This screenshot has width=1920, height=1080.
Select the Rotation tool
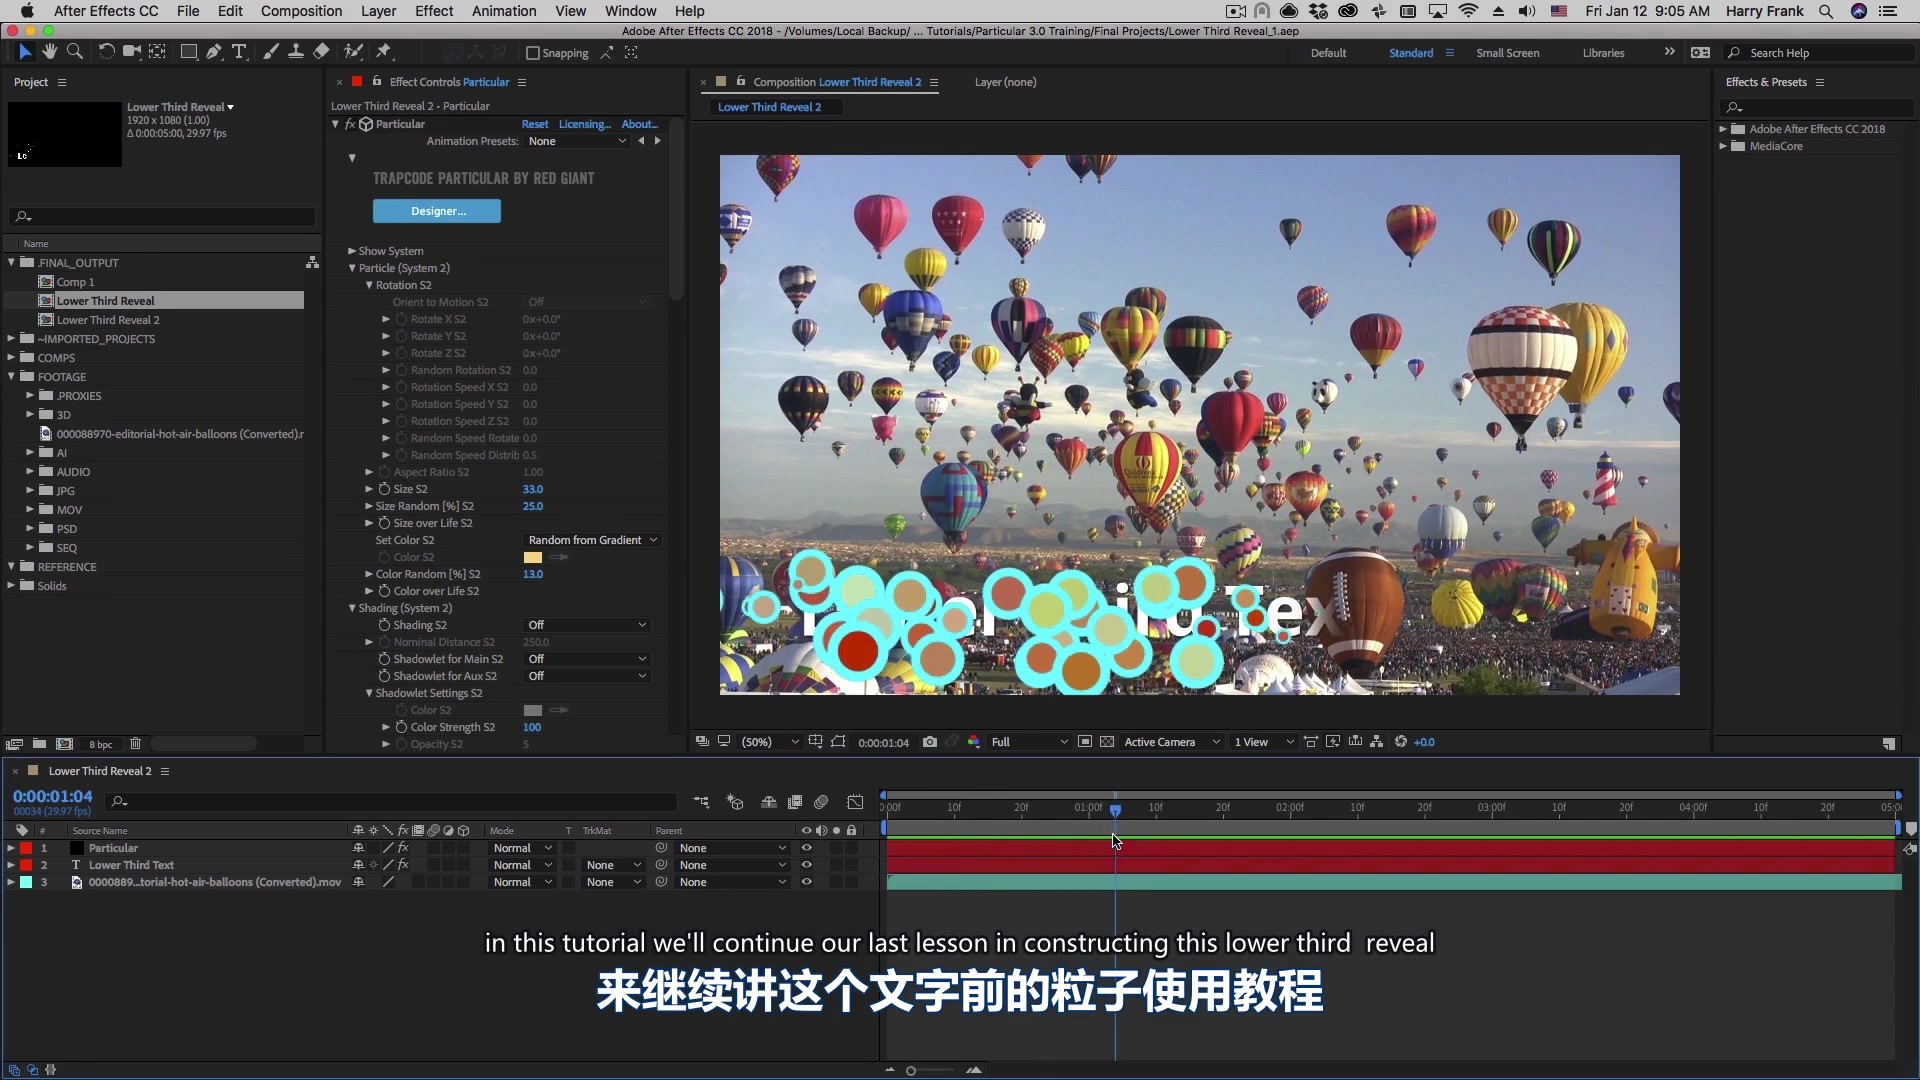coord(106,52)
